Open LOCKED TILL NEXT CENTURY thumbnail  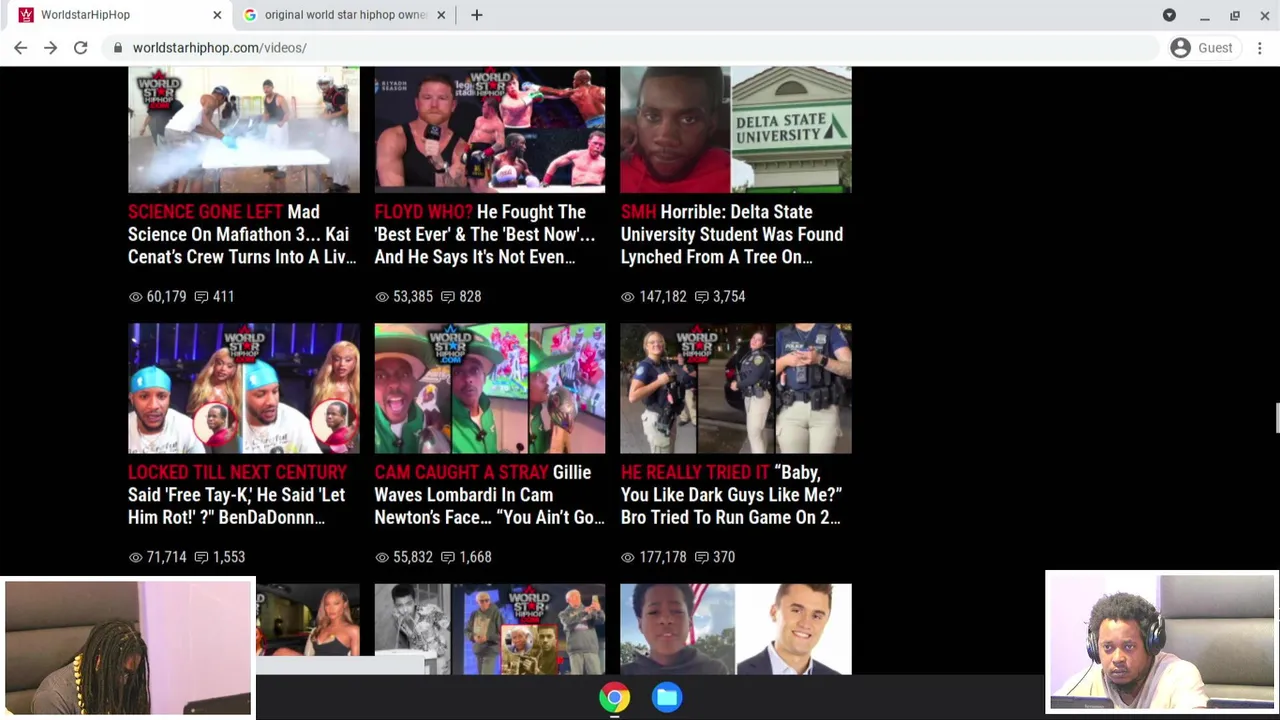point(244,388)
